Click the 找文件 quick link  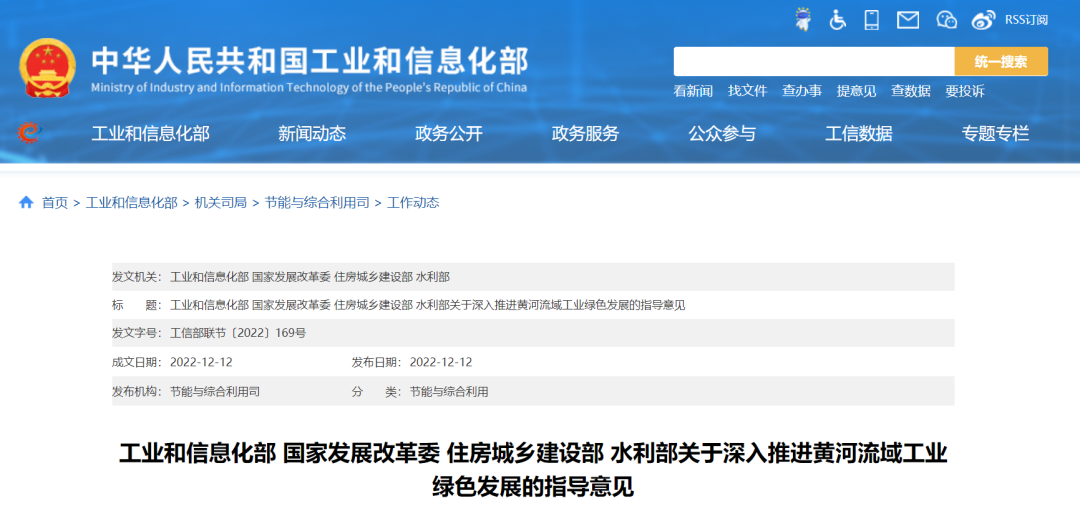coord(747,91)
